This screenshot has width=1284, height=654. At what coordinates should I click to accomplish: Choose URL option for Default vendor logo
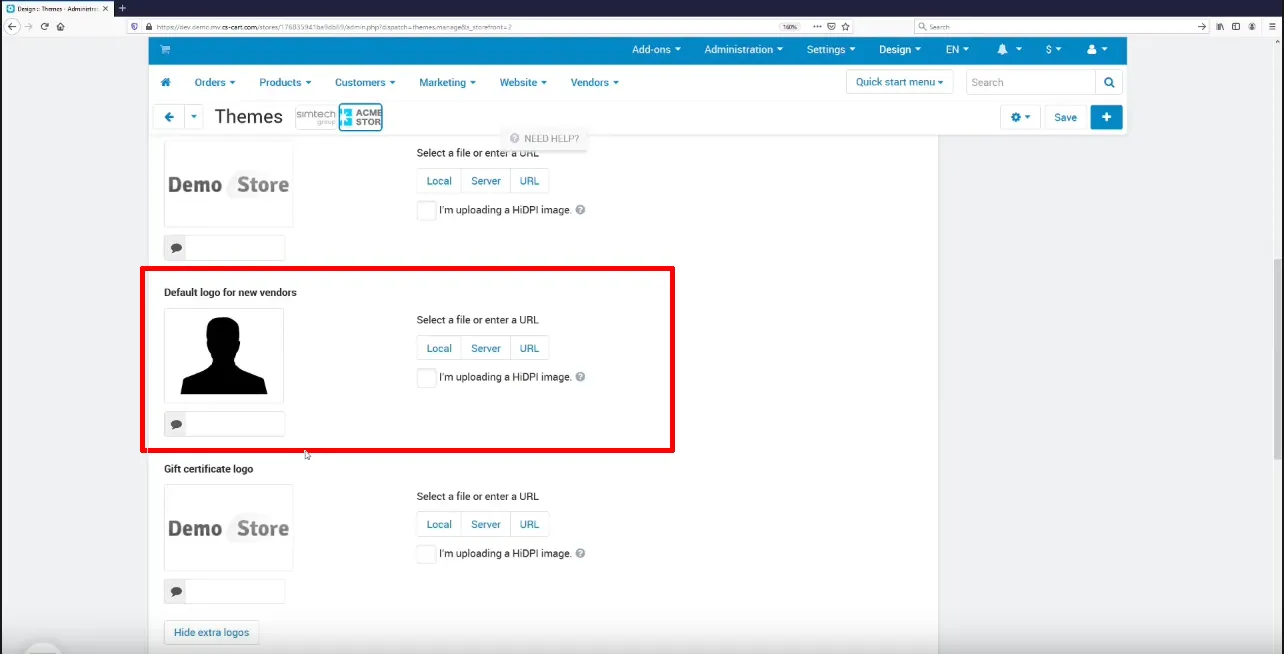pyautogui.click(x=530, y=349)
